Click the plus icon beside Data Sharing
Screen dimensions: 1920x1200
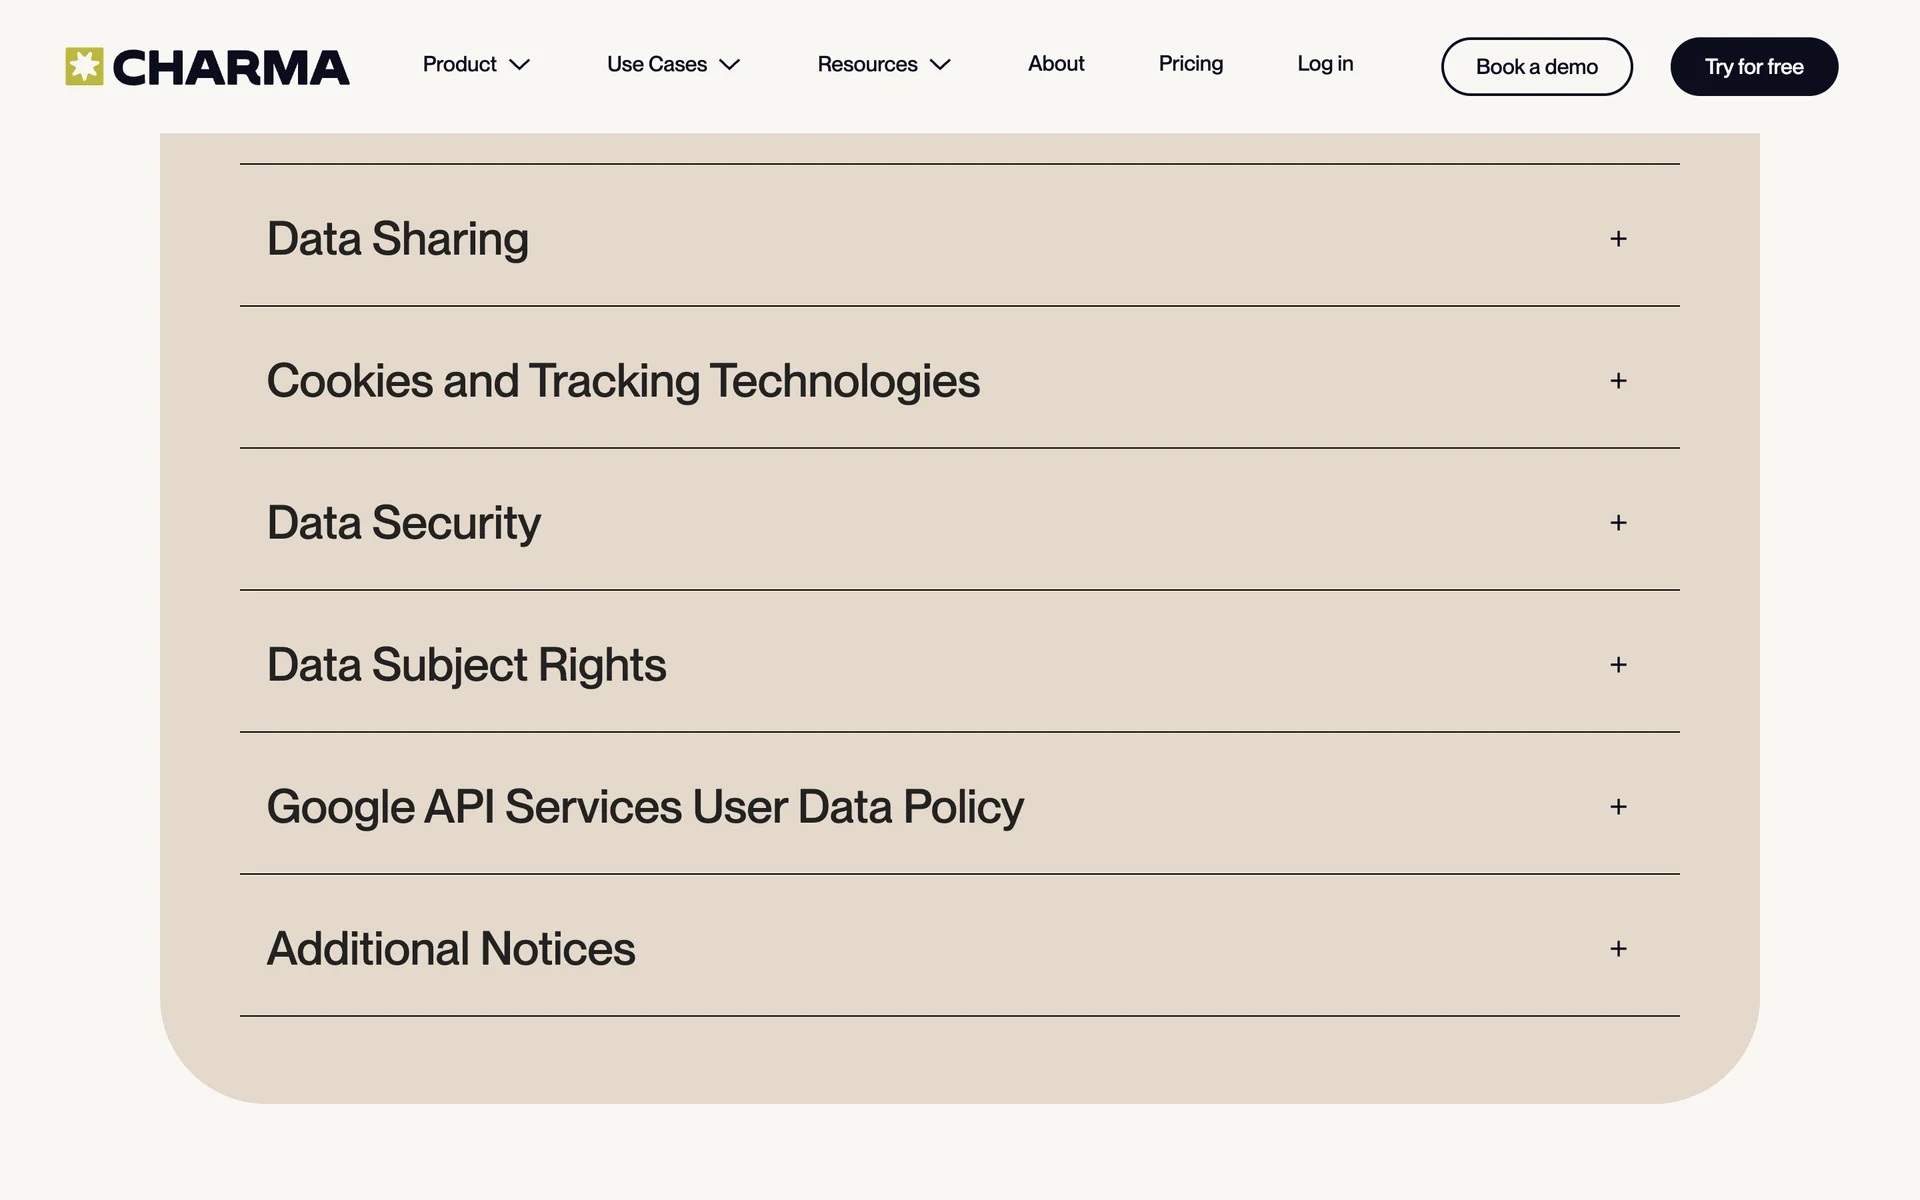1618,239
